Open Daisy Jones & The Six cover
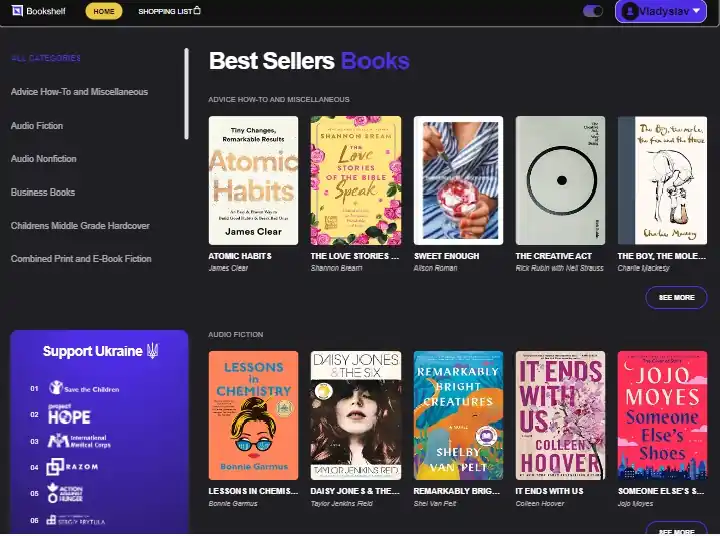Screen dimensions: 720x536 356,416
